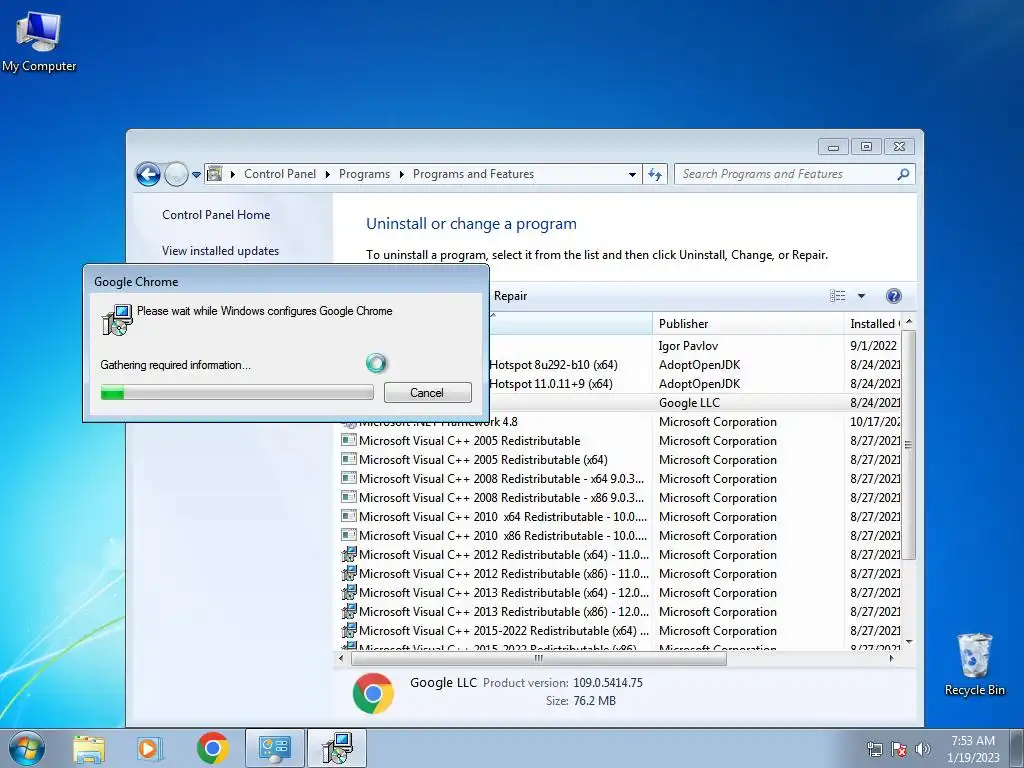Launch Windows Media Player from taskbar

click(148, 748)
